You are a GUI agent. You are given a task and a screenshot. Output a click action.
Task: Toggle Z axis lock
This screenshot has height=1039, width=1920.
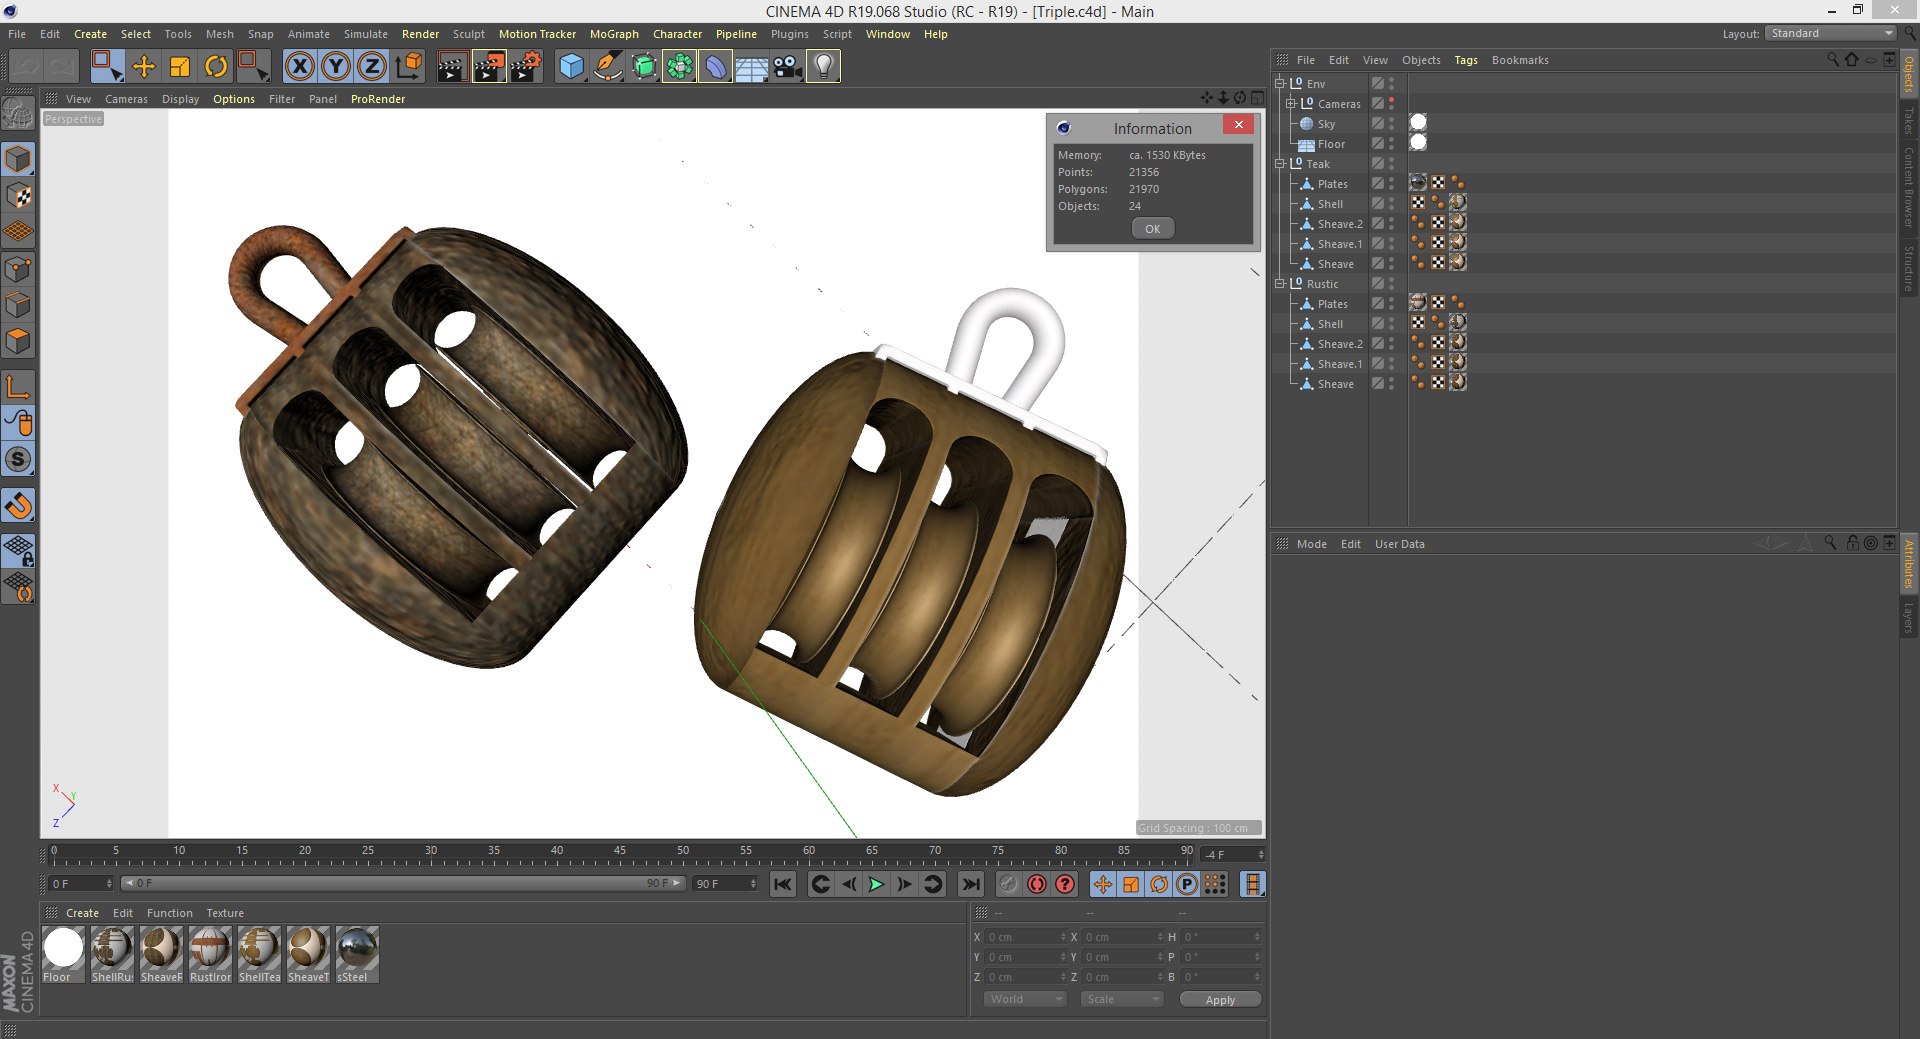(x=372, y=67)
